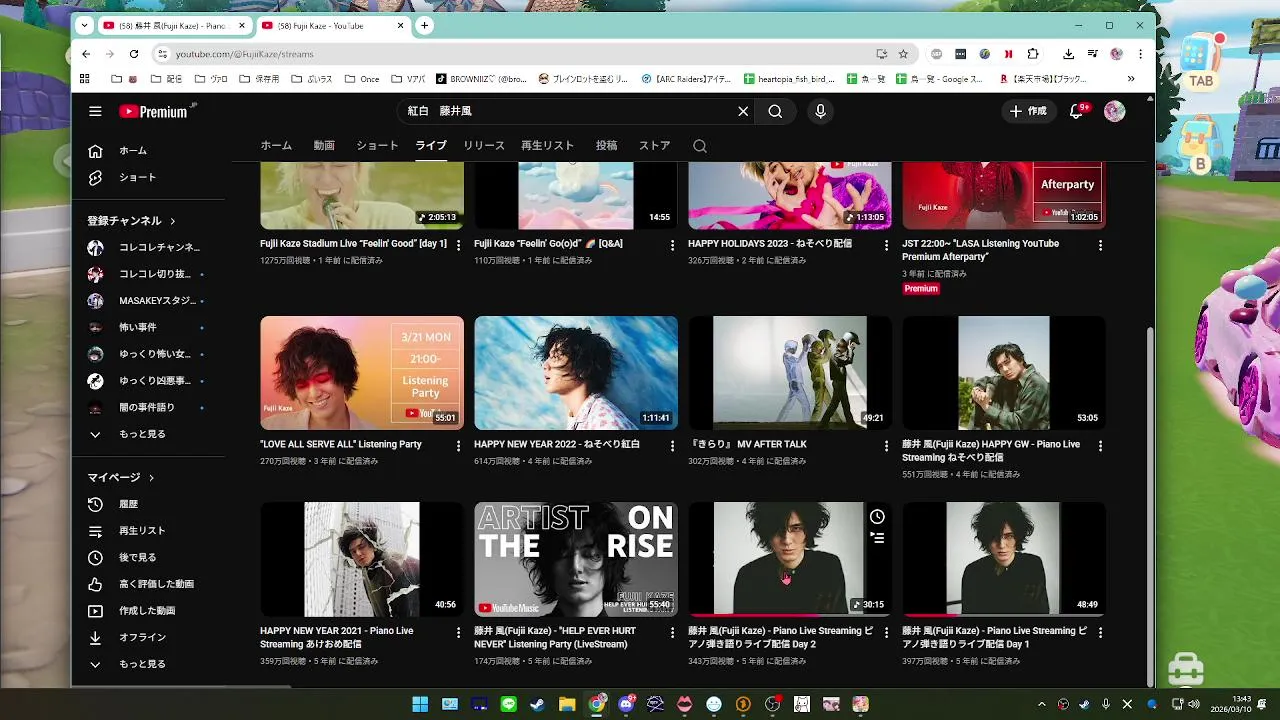Open the browser extensions puzzle icon
This screenshot has width=1280, height=720.
tap(1033, 54)
